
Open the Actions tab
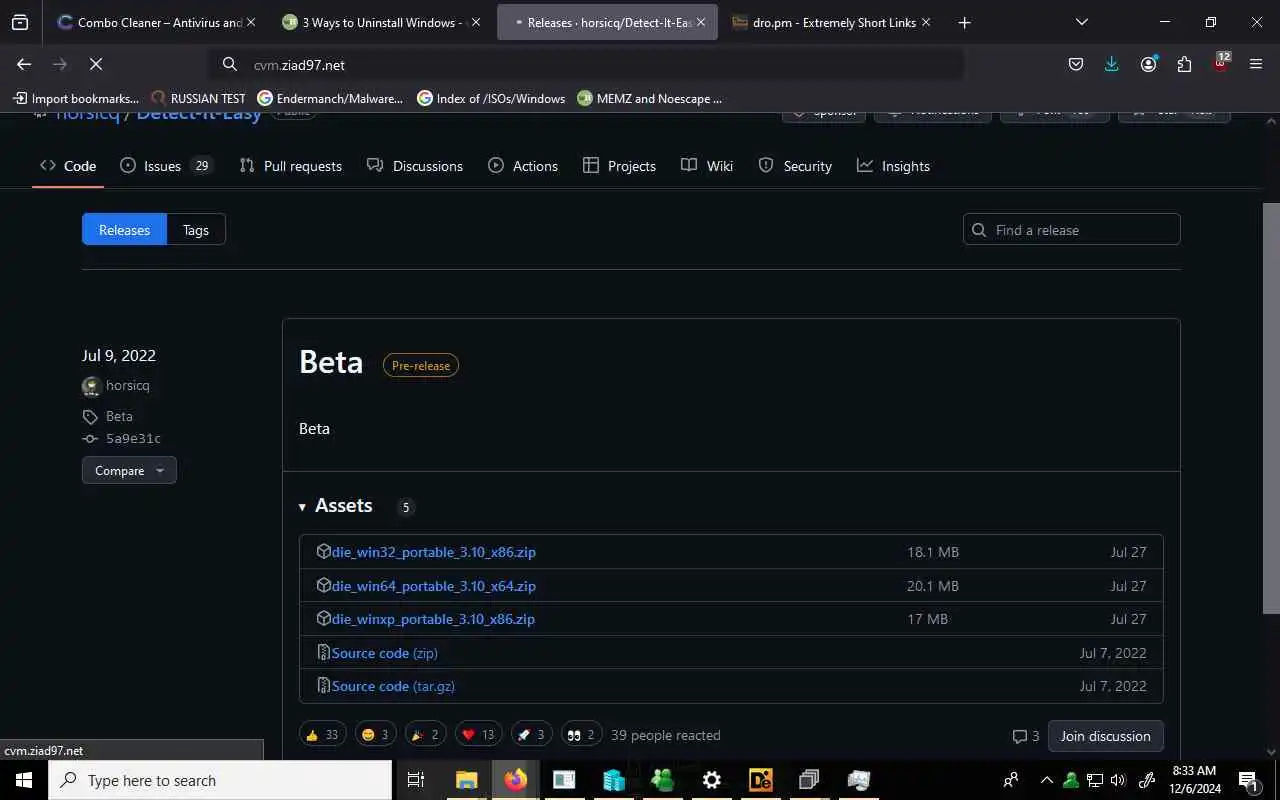(x=523, y=166)
